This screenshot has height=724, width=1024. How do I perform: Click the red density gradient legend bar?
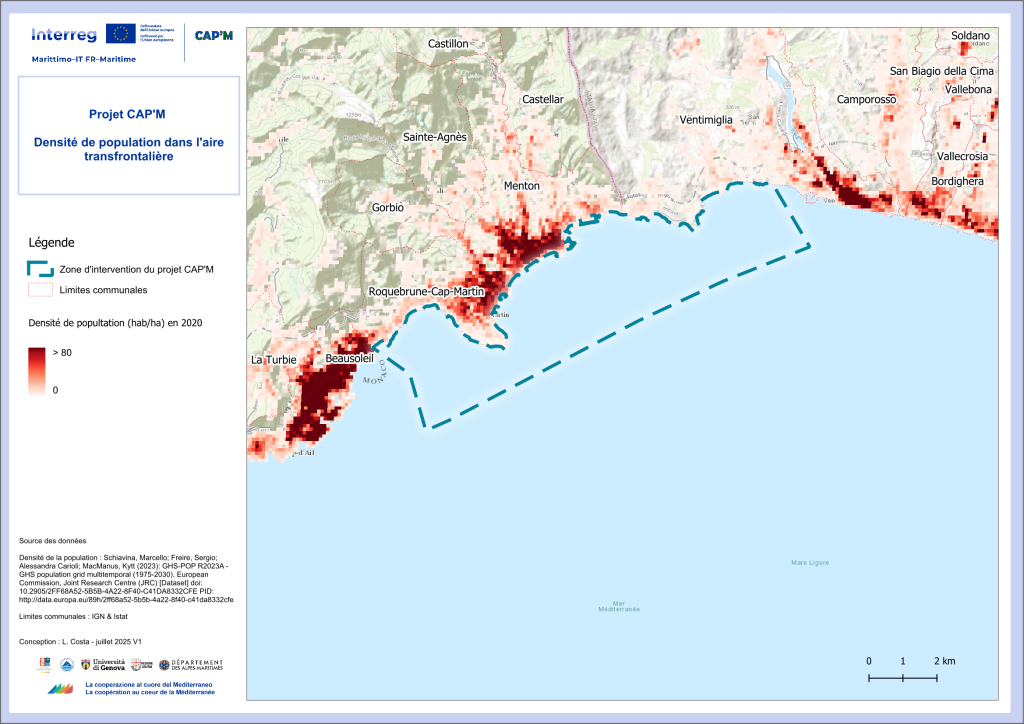coord(37,370)
